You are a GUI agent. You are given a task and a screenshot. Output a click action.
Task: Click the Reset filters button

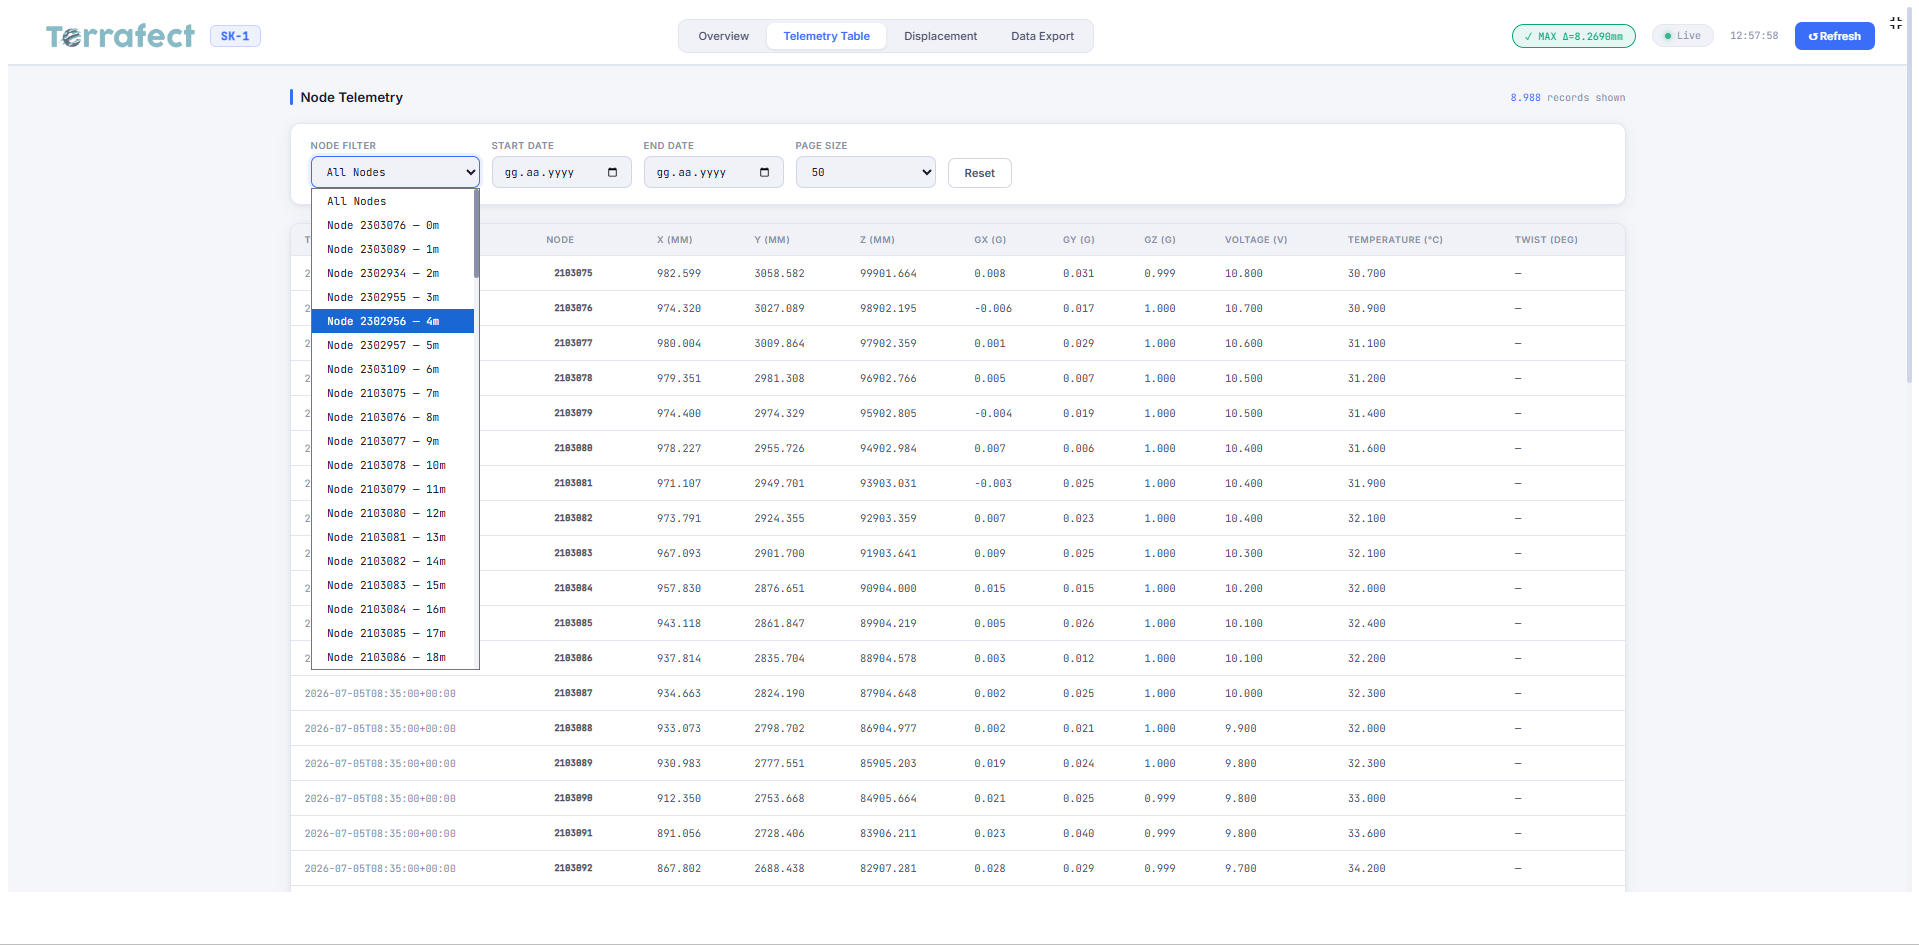(x=979, y=173)
